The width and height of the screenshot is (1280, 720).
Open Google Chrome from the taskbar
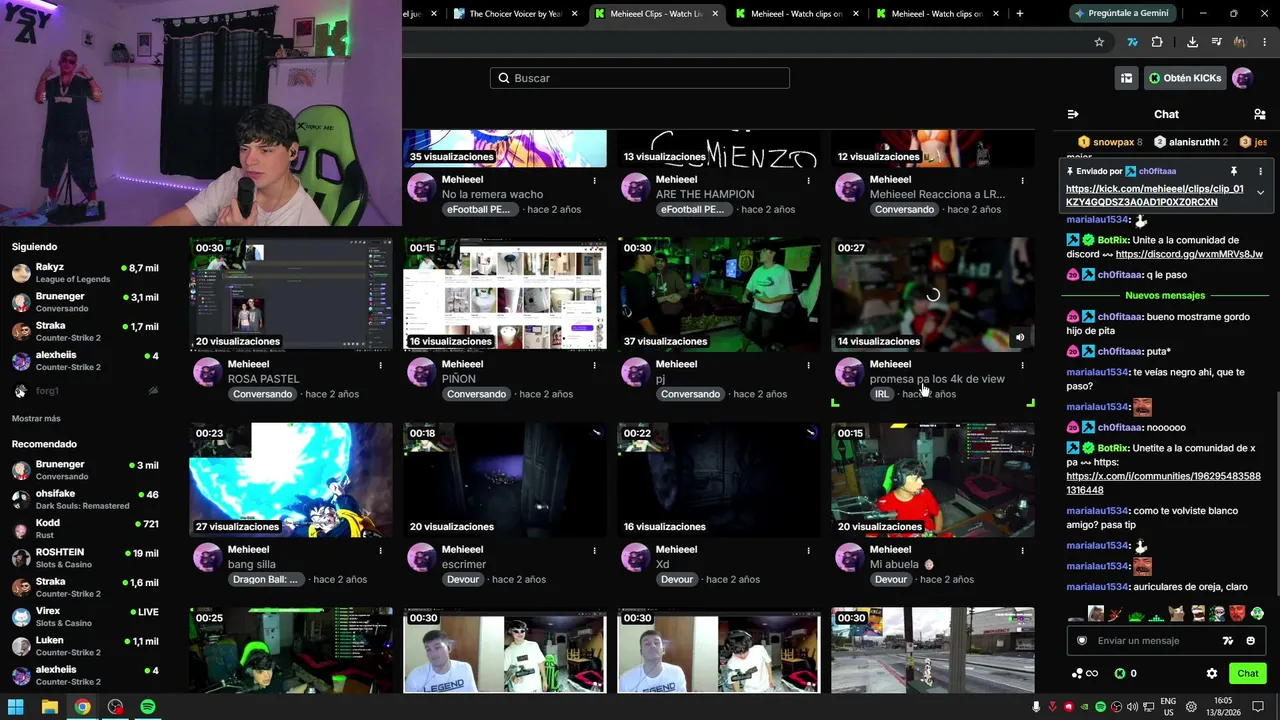point(82,707)
